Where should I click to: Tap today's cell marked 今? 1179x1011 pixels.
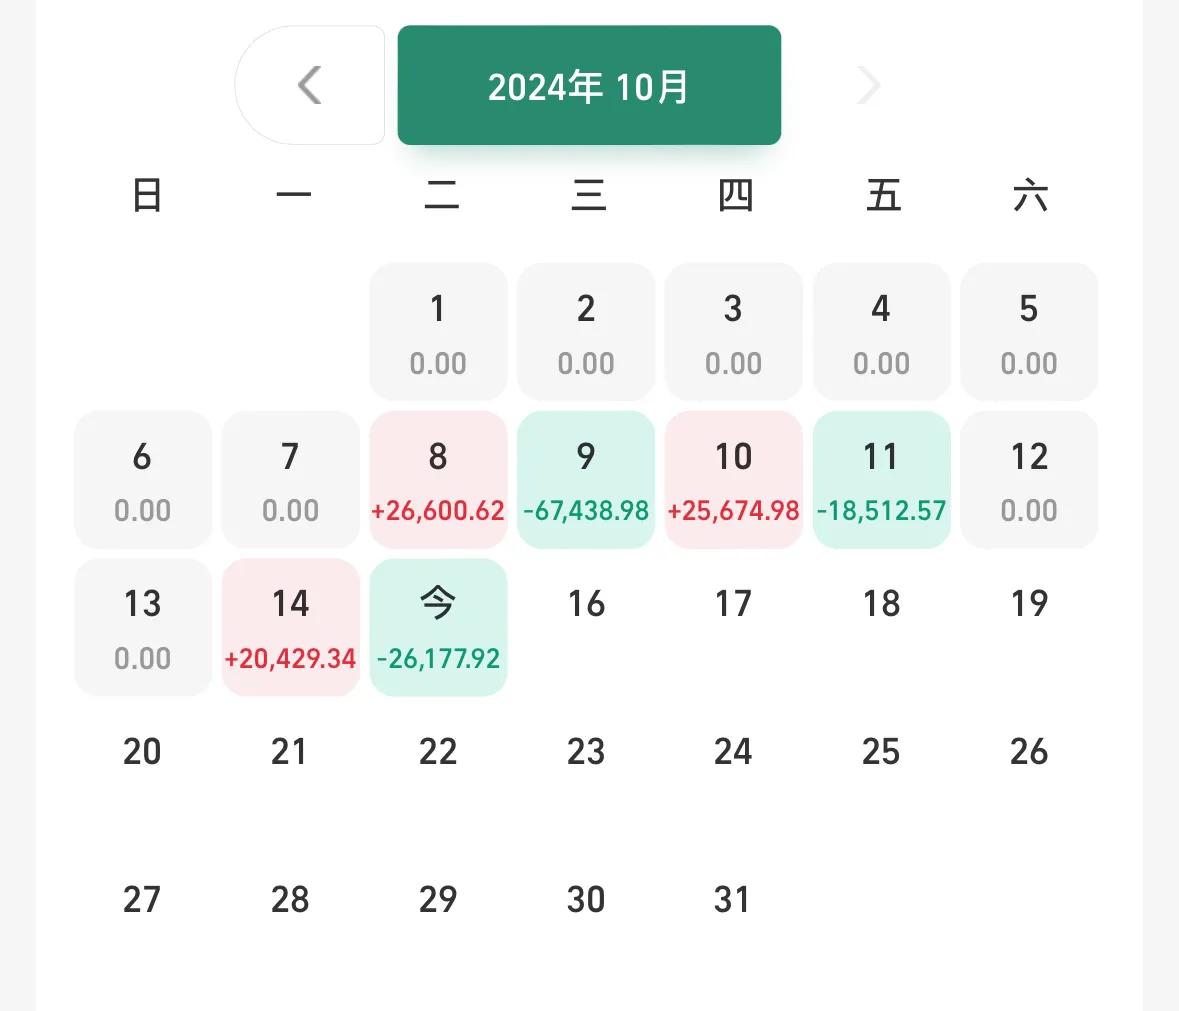pos(438,627)
